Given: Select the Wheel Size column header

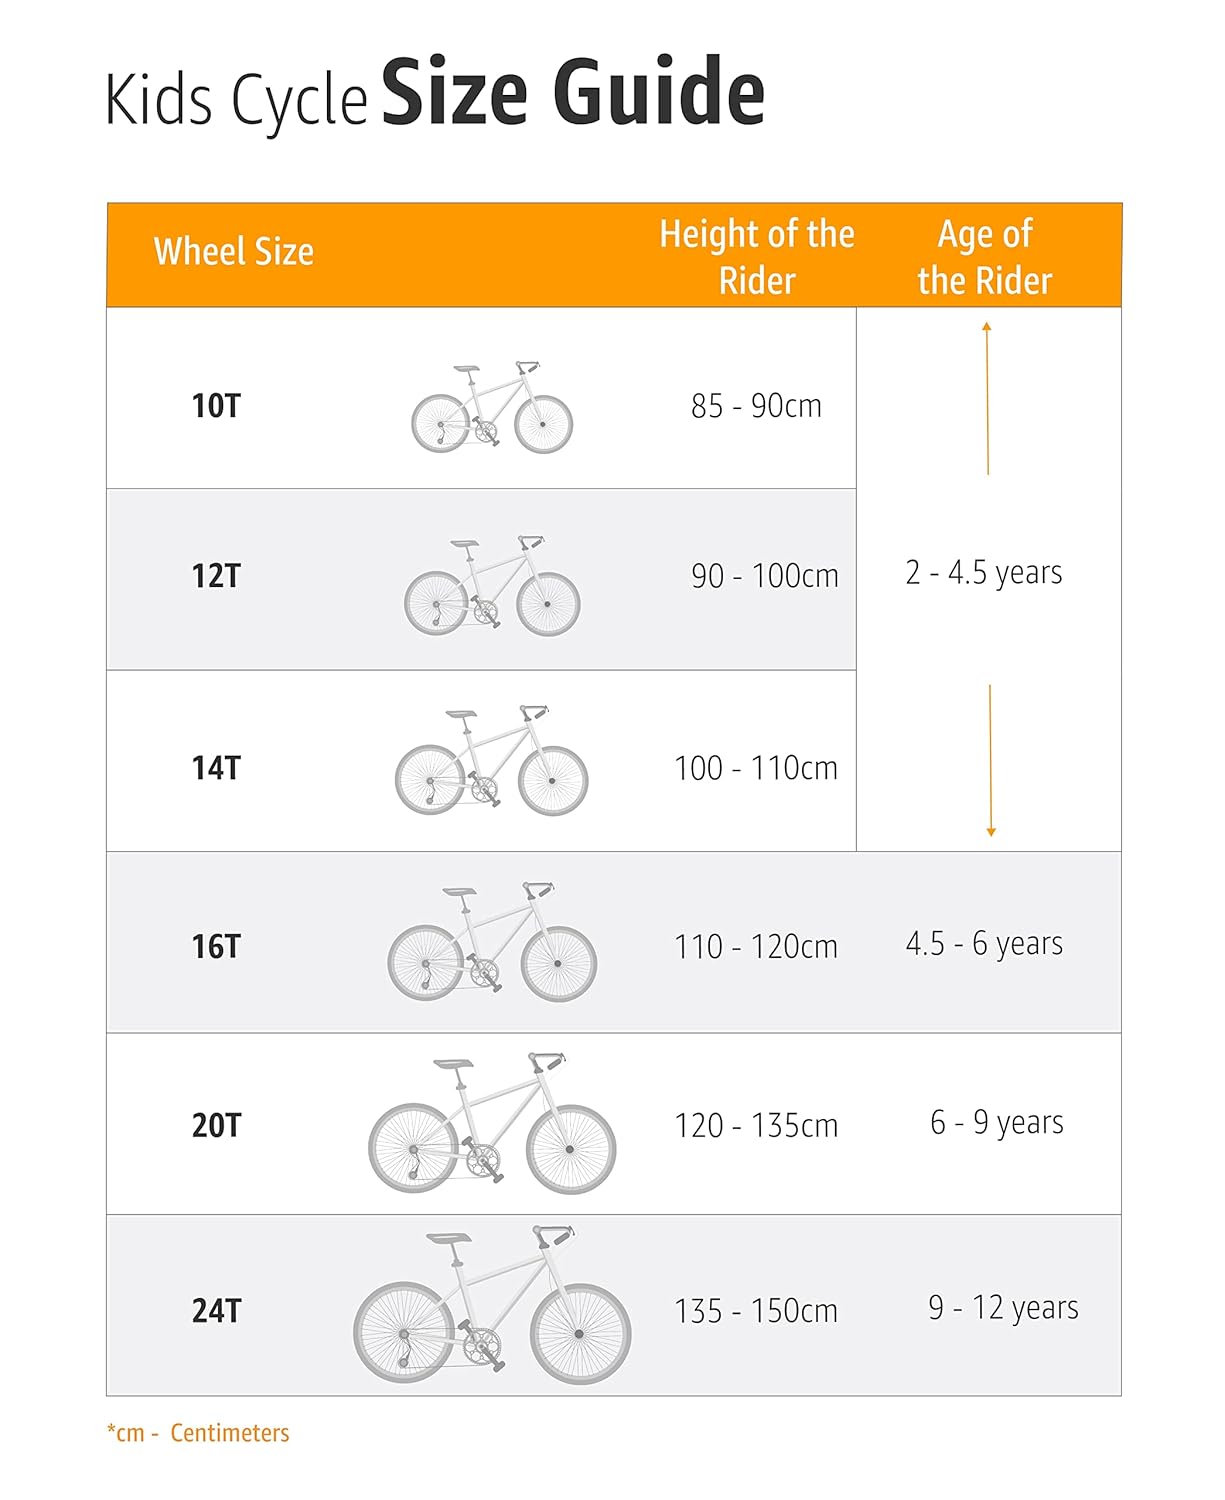Looking at the screenshot, I should pos(234,252).
